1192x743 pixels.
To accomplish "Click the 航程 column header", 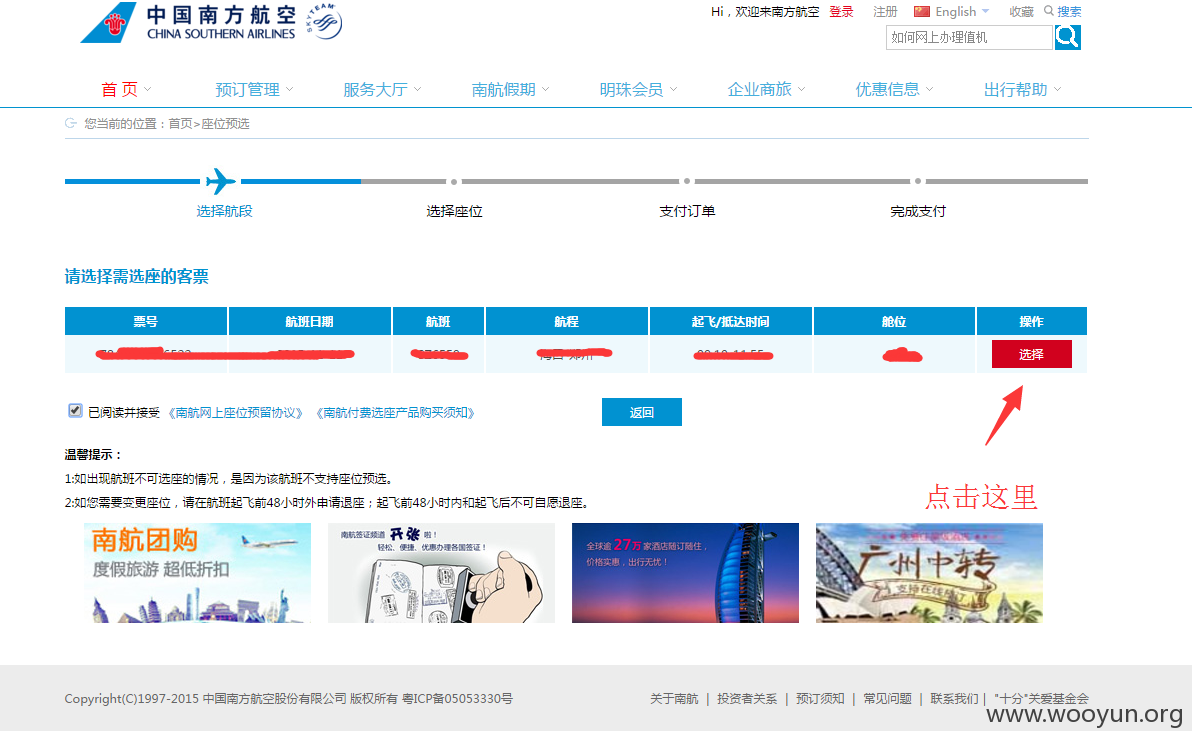I will click(x=566, y=321).
